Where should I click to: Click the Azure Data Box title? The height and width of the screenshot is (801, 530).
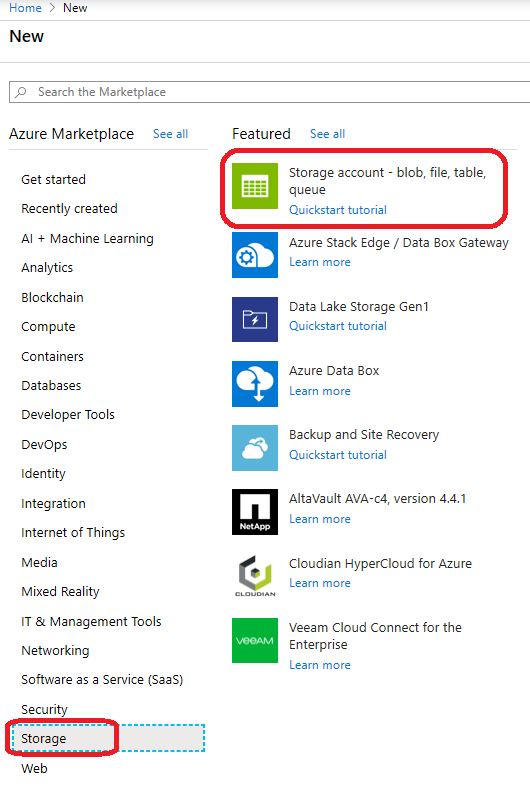pos(334,371)
